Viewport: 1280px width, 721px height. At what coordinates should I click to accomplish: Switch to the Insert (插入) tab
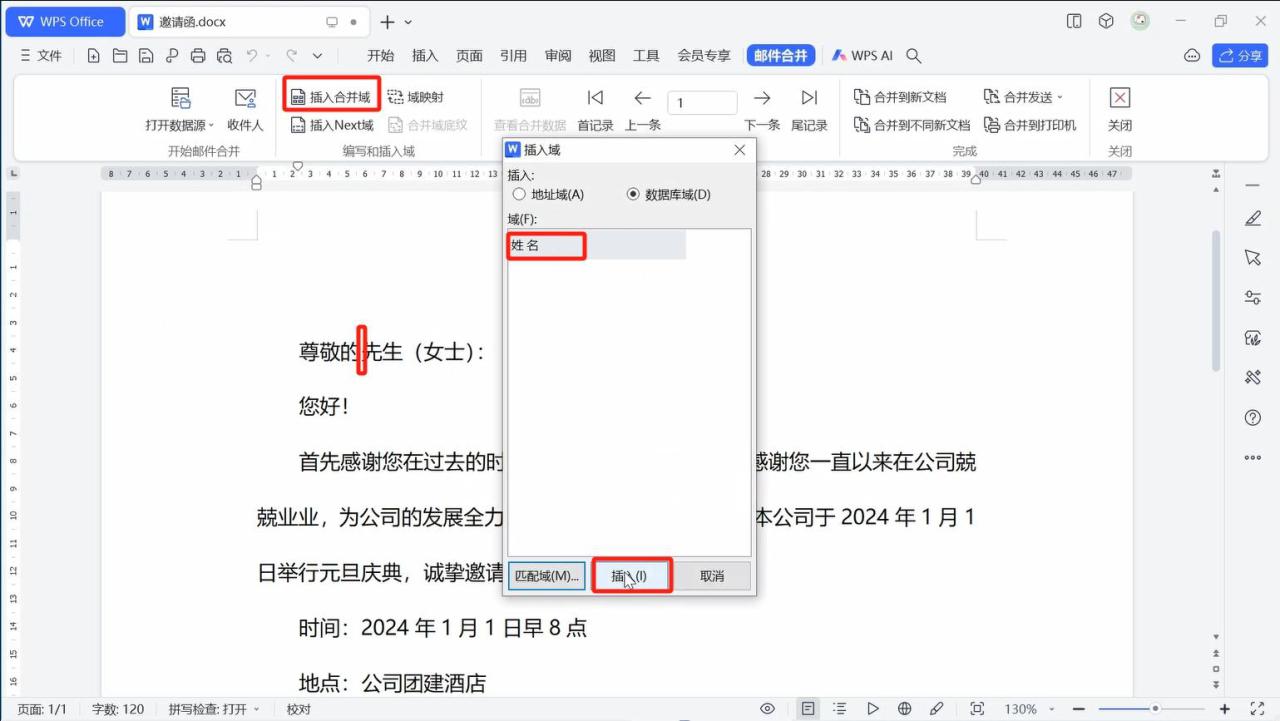tap(425, 56)
